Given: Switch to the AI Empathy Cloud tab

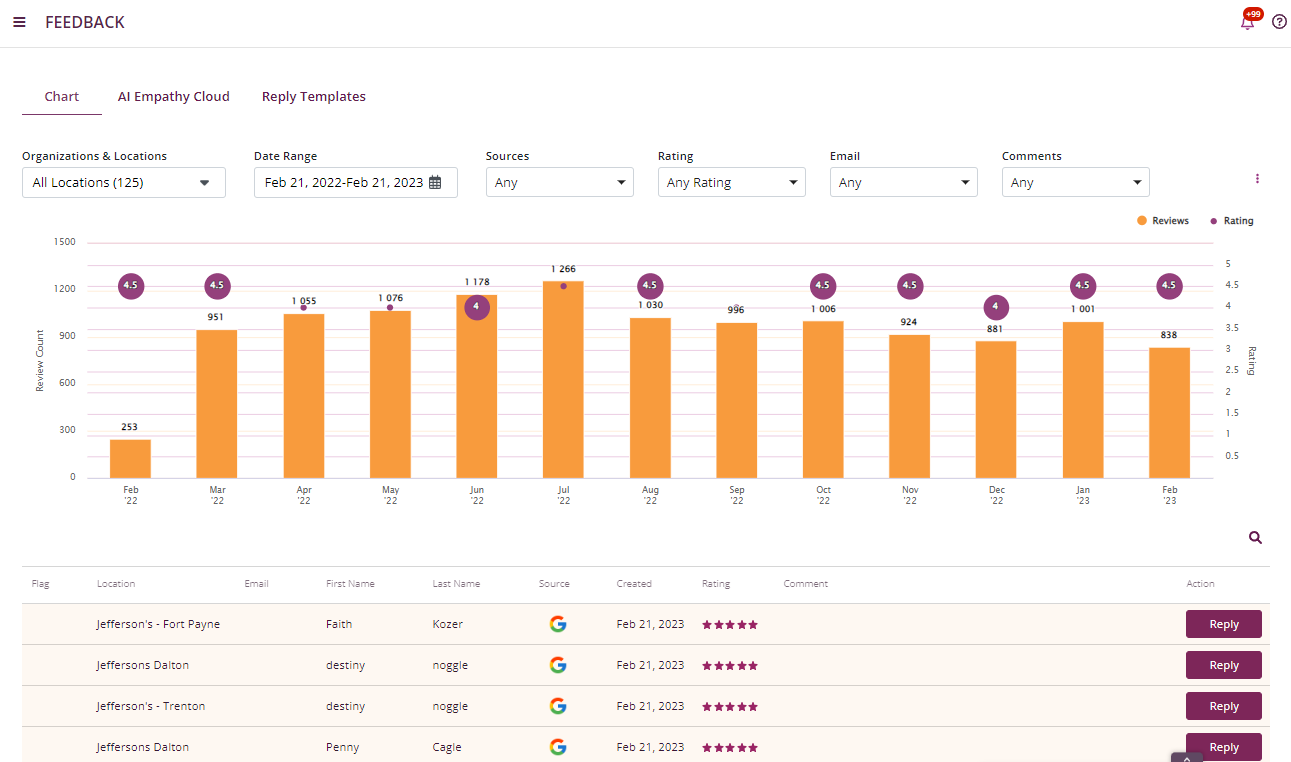Looking at the screenshot, I should tap(174, 97).
